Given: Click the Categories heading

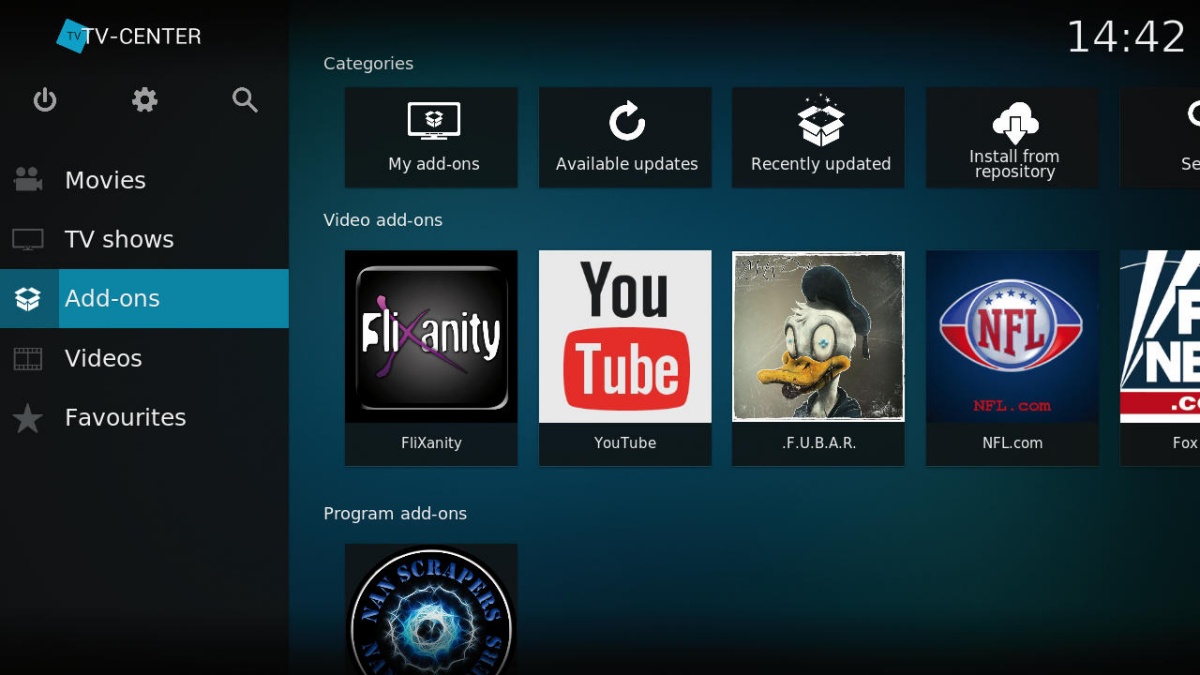Looking at the screenshot, I should (x=368, y=64).
